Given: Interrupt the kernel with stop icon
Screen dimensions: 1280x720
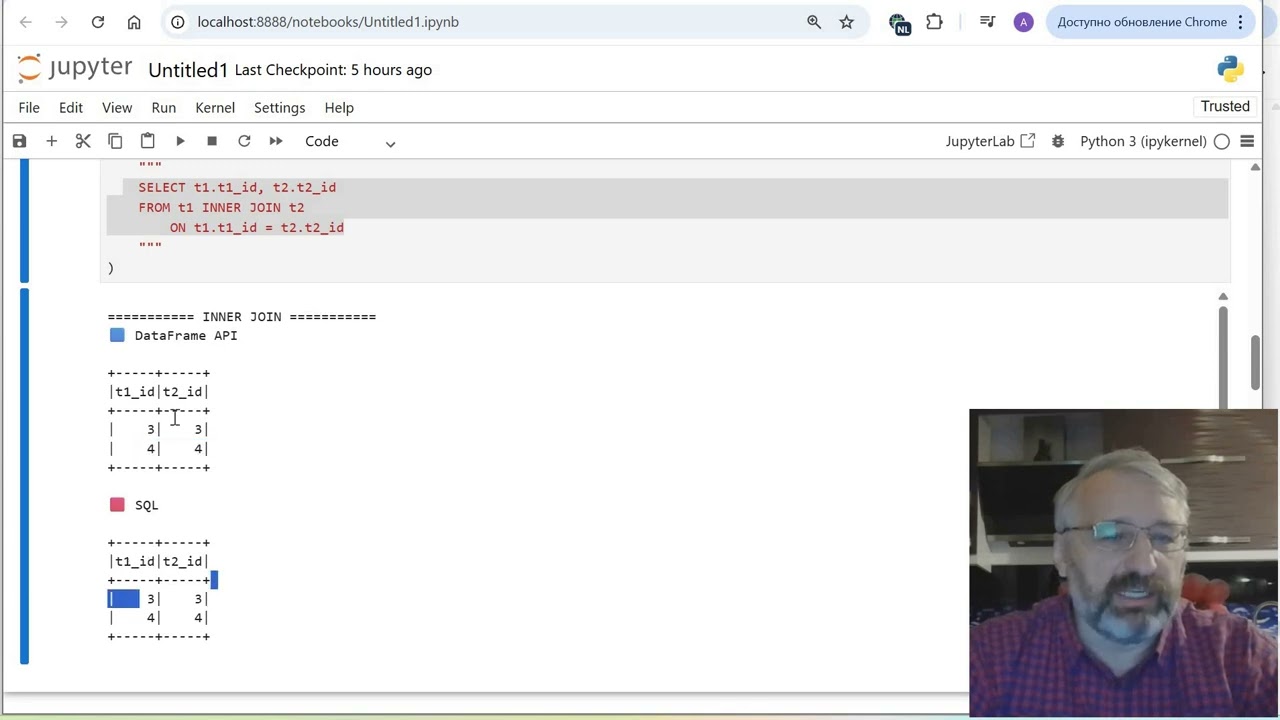Looking at the screenshot, I should 212,141.
